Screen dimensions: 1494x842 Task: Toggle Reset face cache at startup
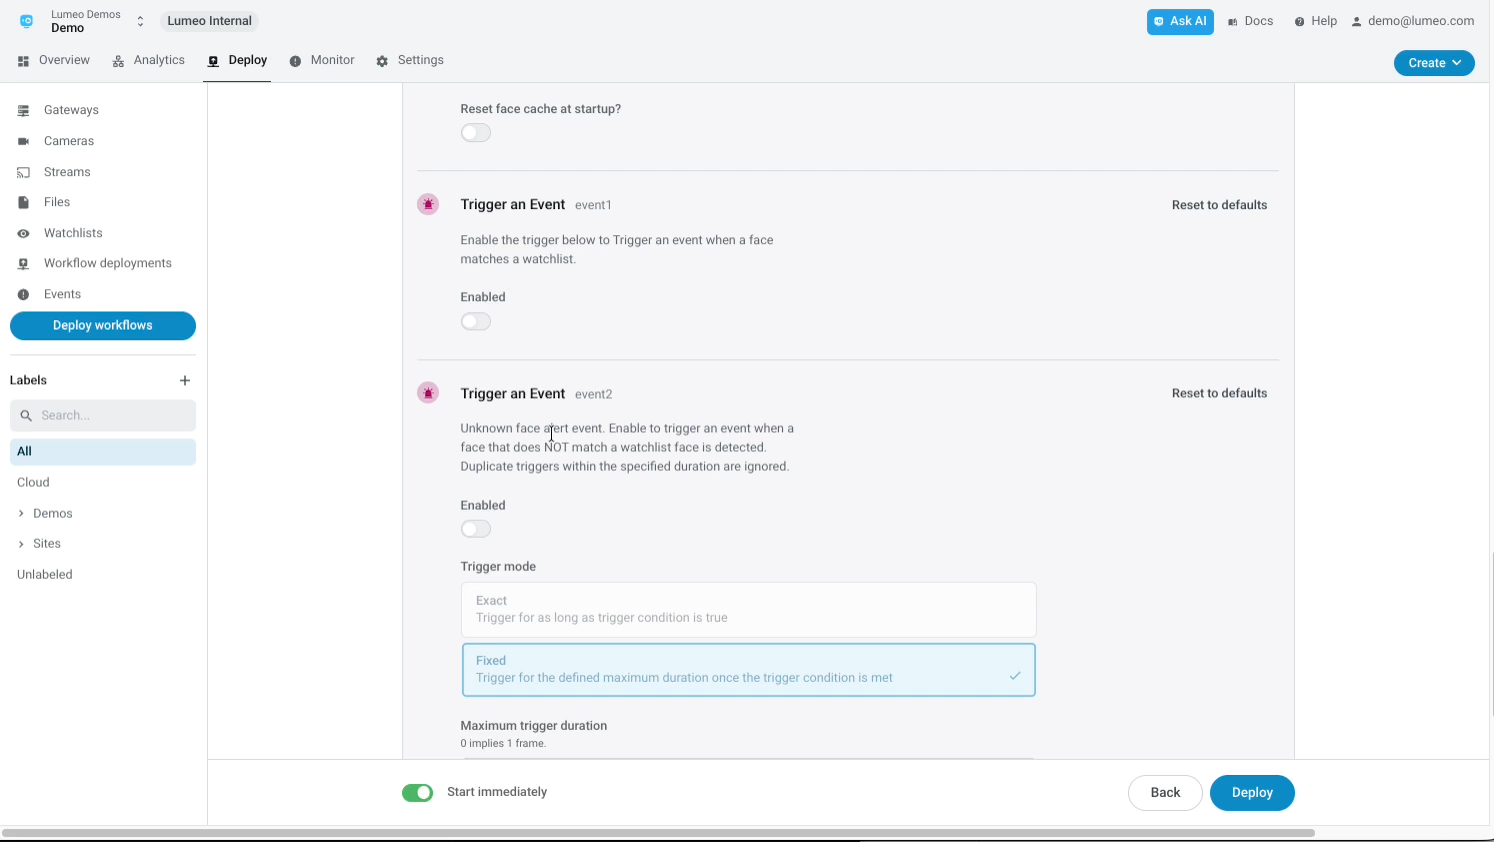(x=476, y=133)
